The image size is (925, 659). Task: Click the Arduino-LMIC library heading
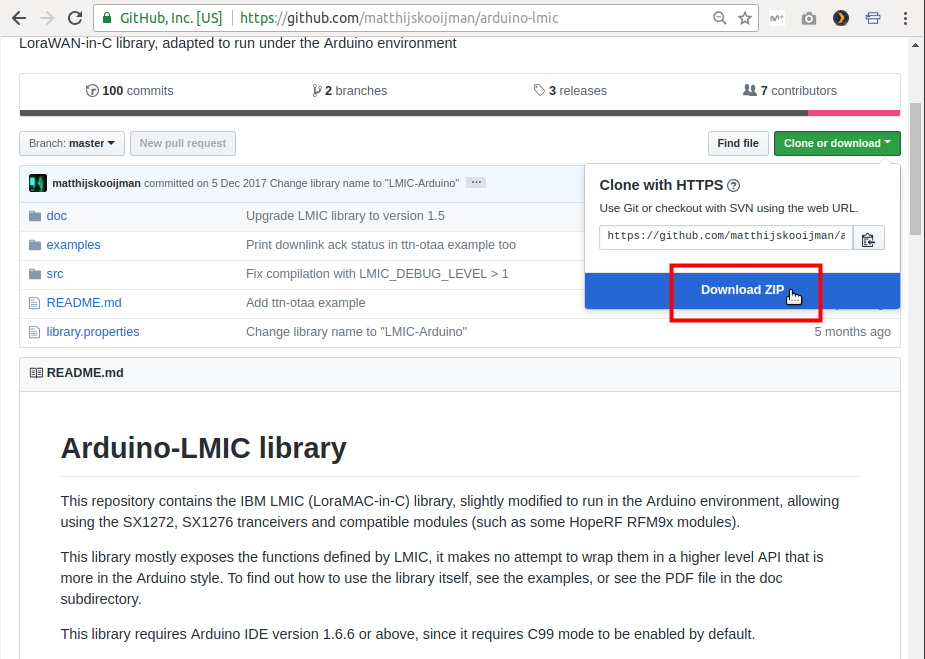tap(204, 448)
